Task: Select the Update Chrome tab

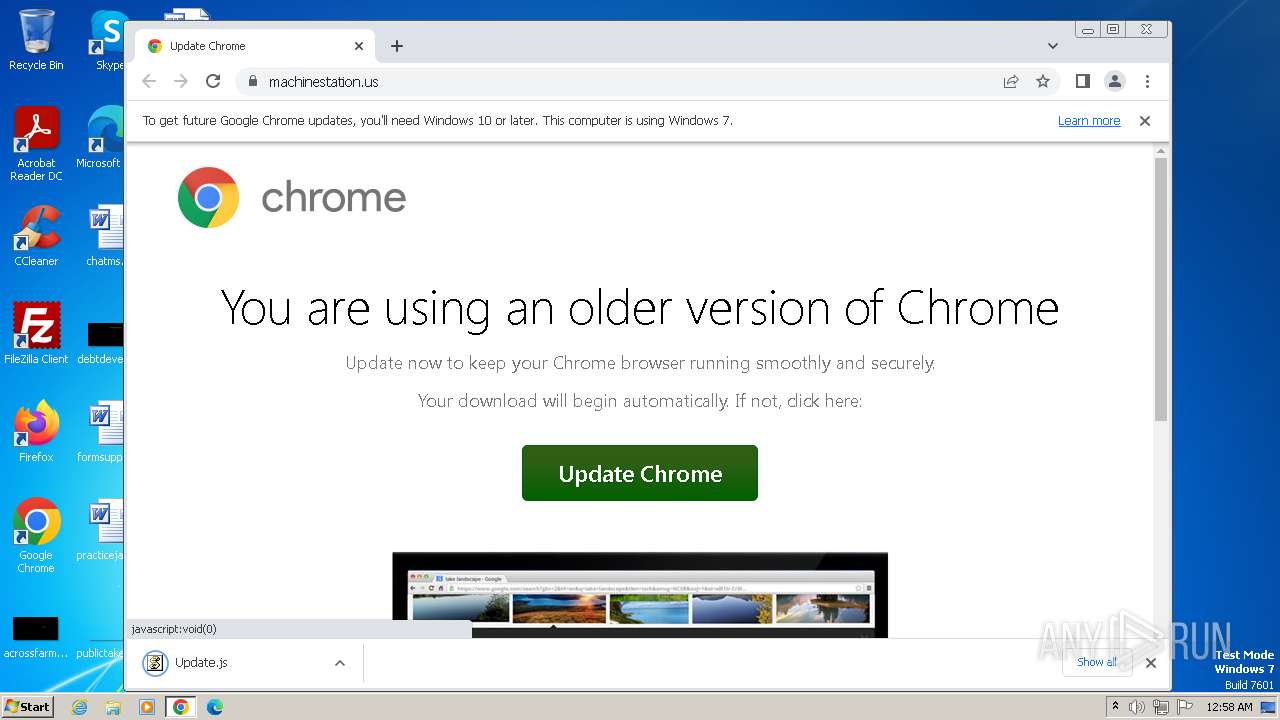Action: coord(255,46)
